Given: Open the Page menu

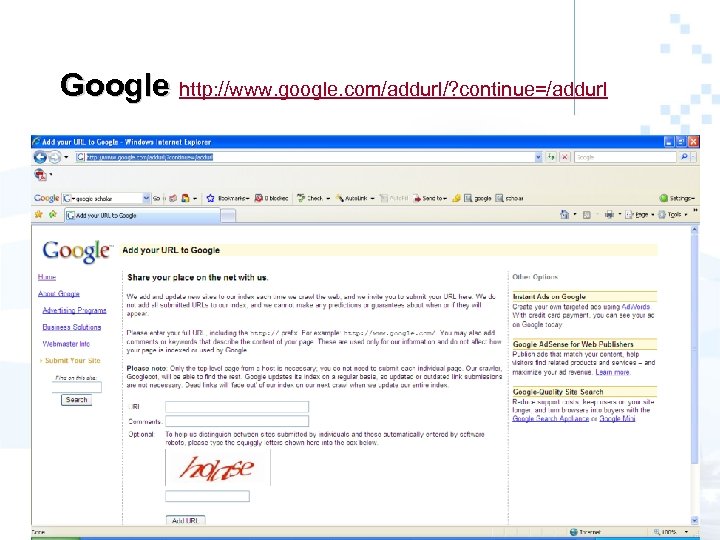Looking at the screenshot, I should click(x=638, y=214).
